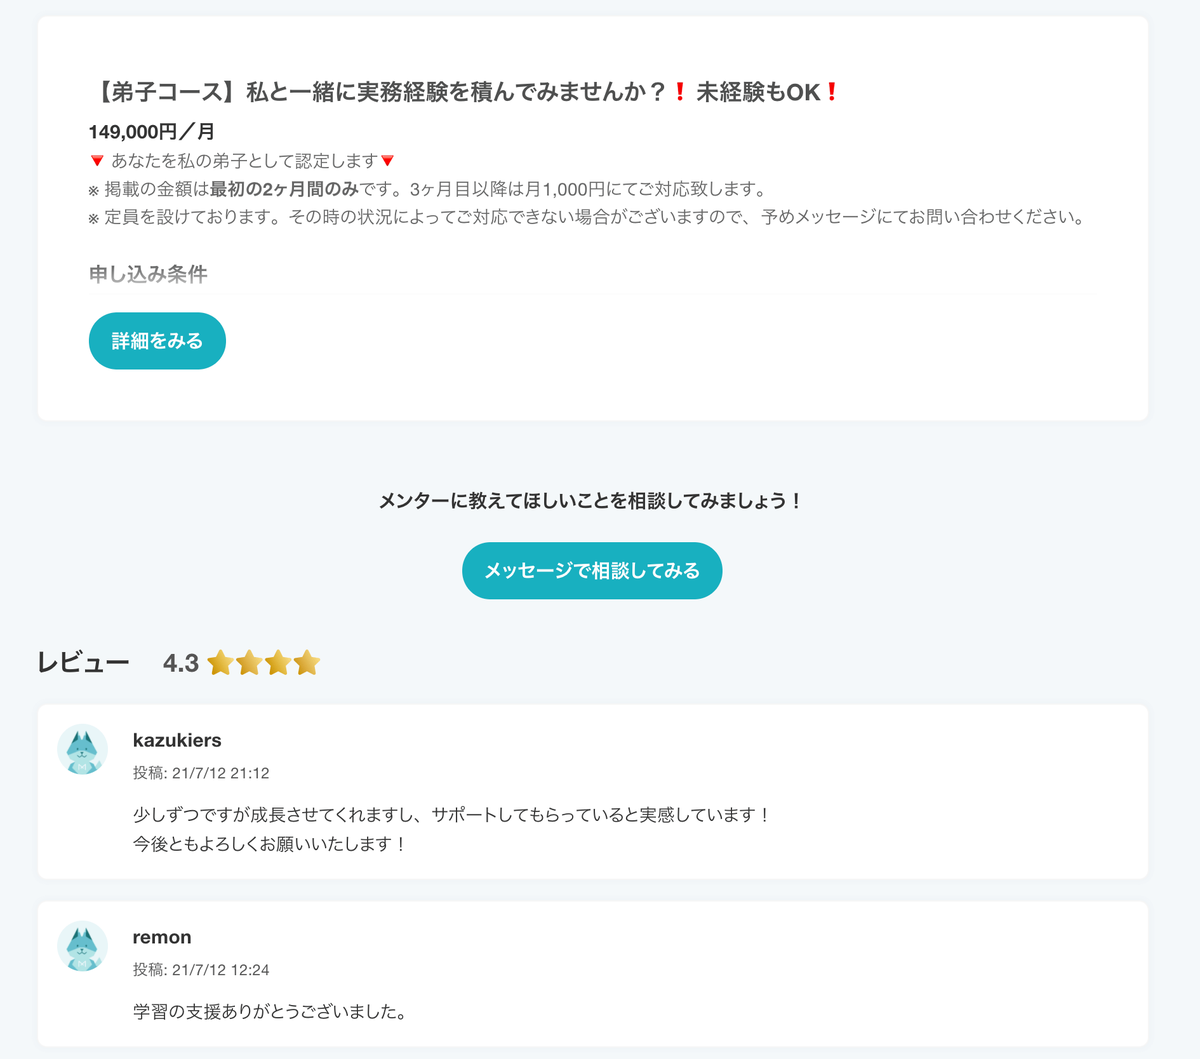The width and height of the screenshot is (1200, 1059).
Task: Click review line starting 少しずつですが成長させて
Action: coord(452,815)
